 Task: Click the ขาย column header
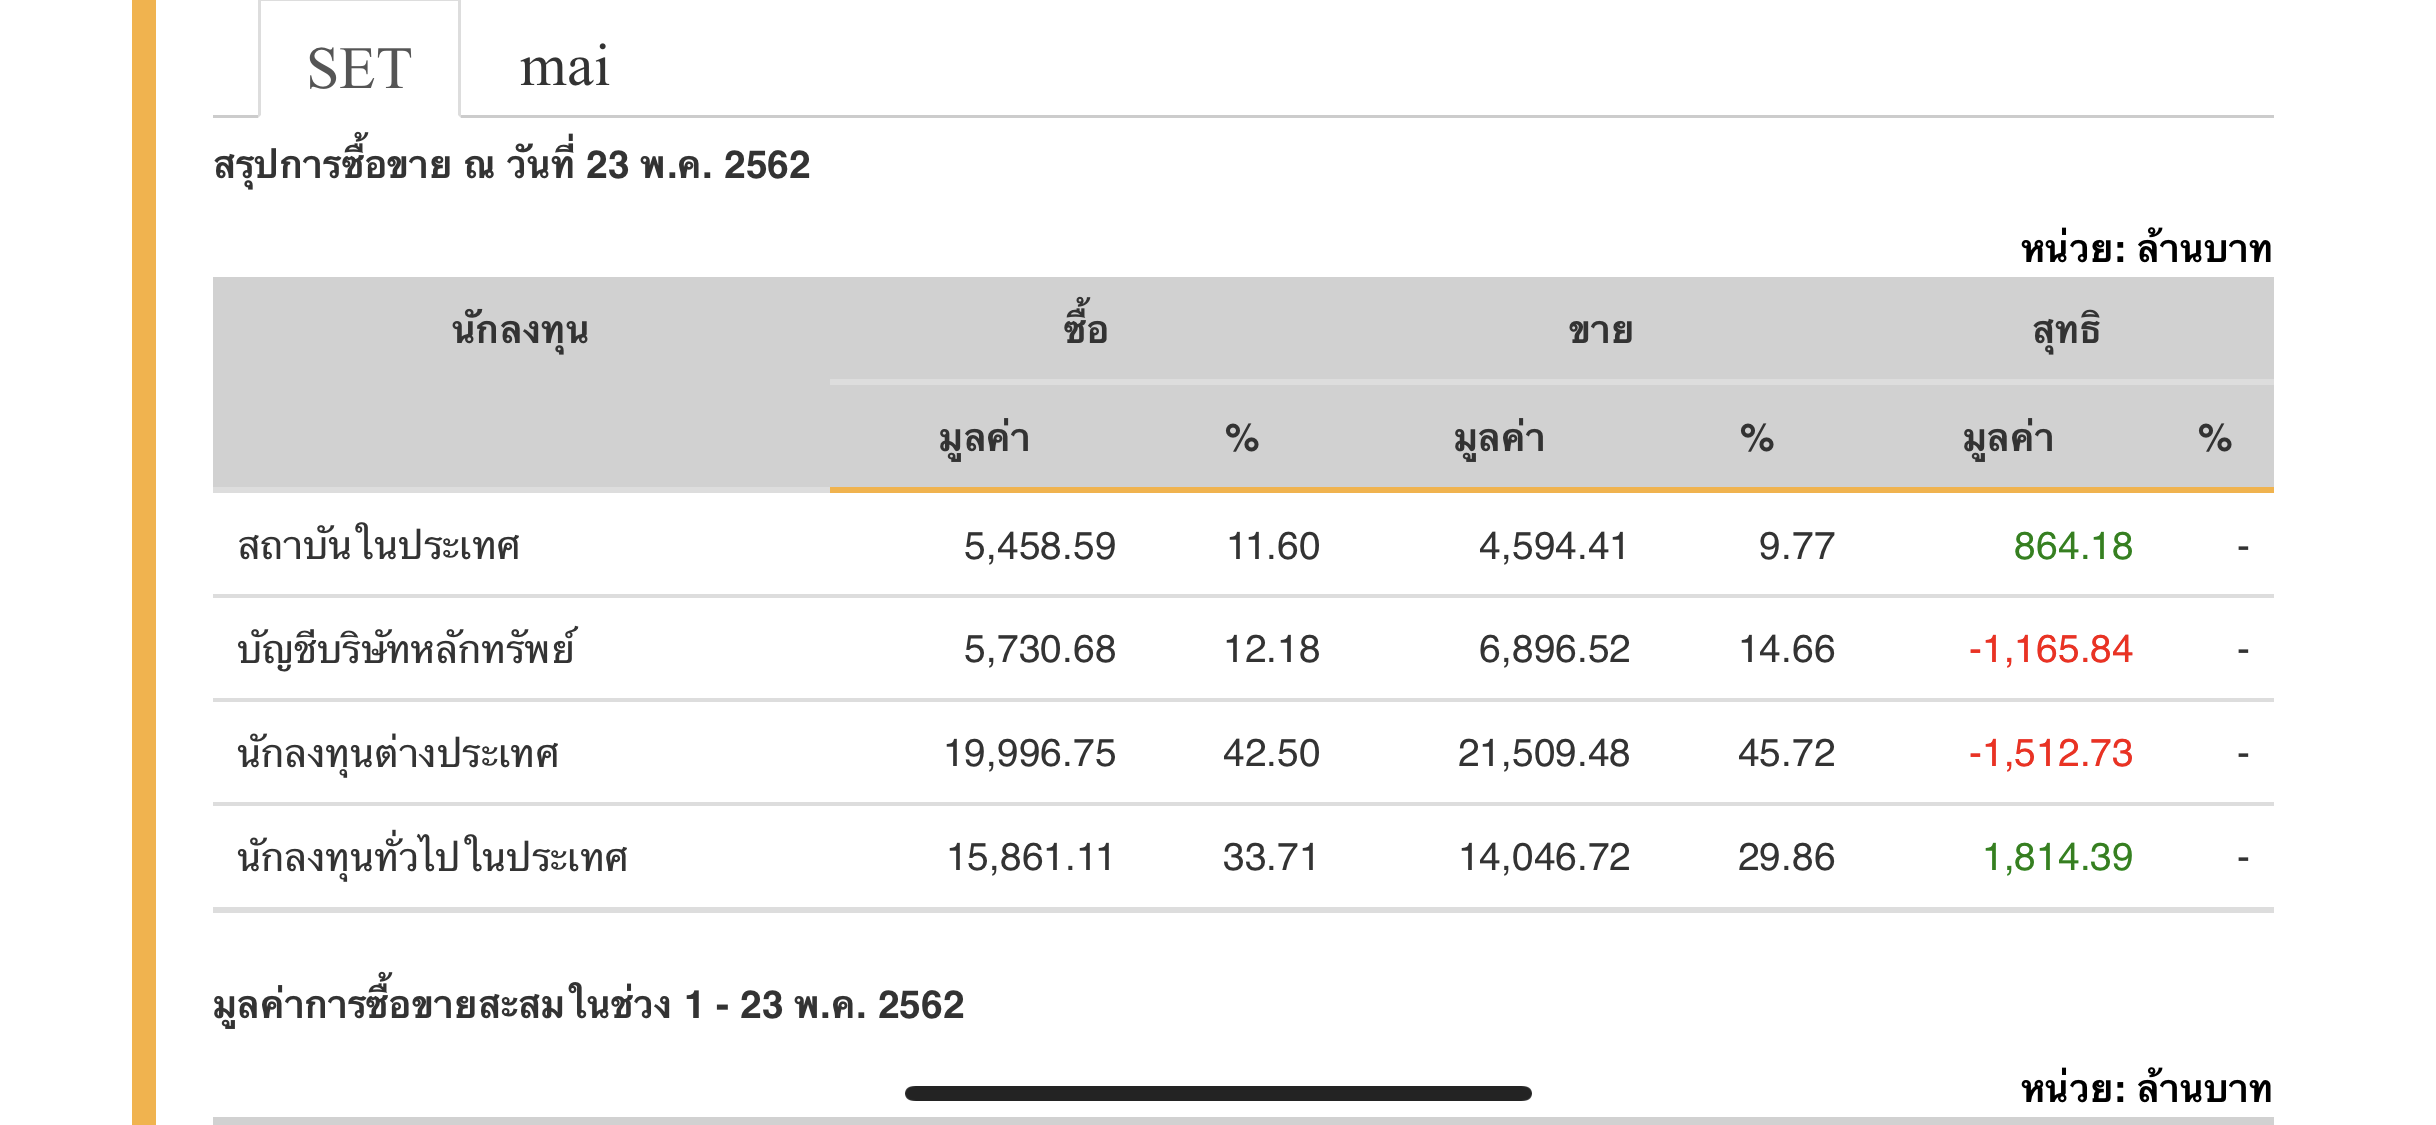click(x=1600, y=330)
